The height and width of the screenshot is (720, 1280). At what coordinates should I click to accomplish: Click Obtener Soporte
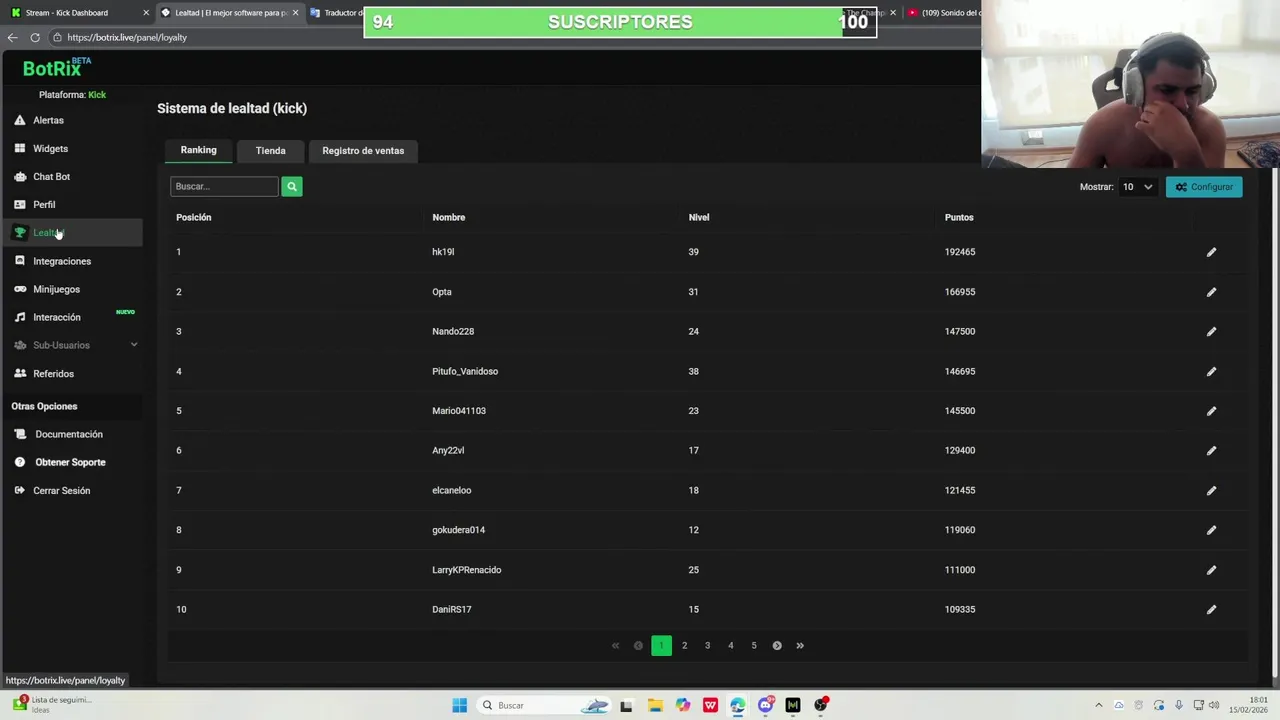[70, 462]
